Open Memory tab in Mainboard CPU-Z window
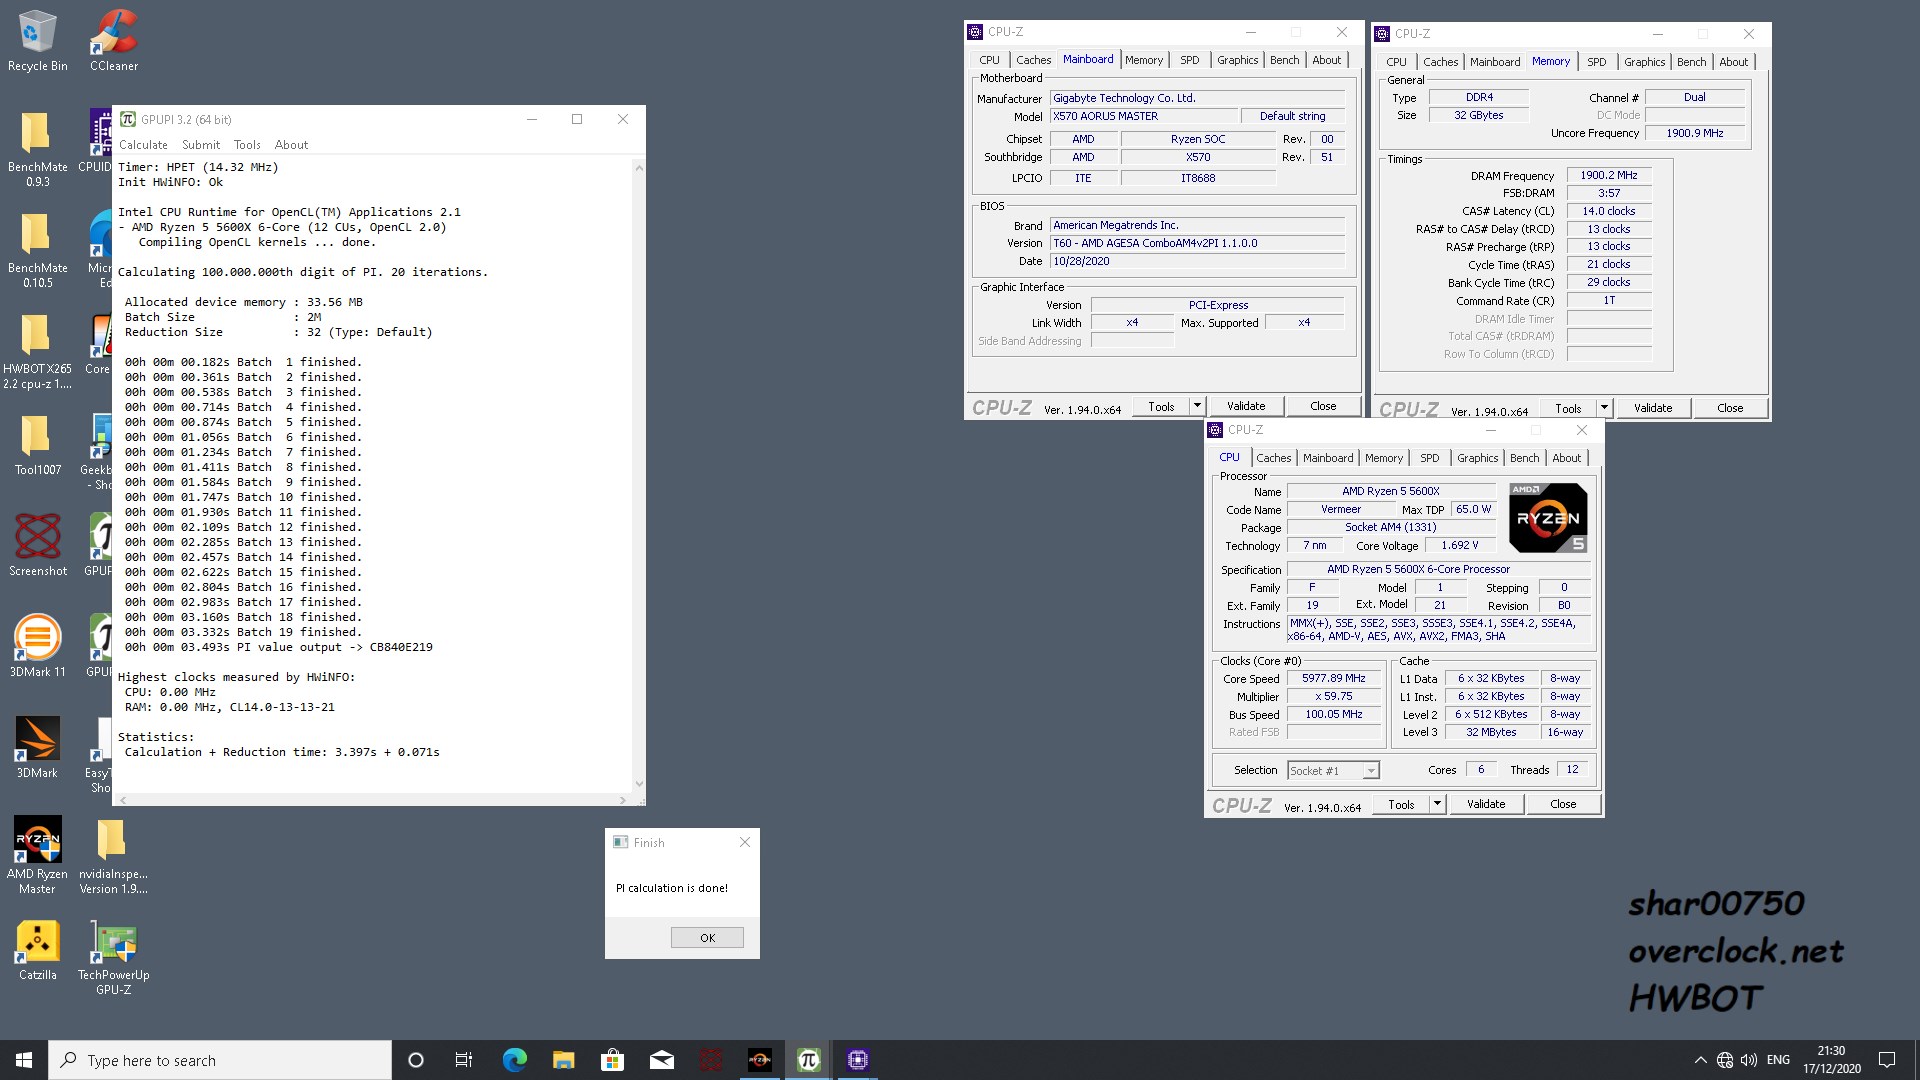1920x1080 pixels. pyautogui.click(x=1143, y=60)
